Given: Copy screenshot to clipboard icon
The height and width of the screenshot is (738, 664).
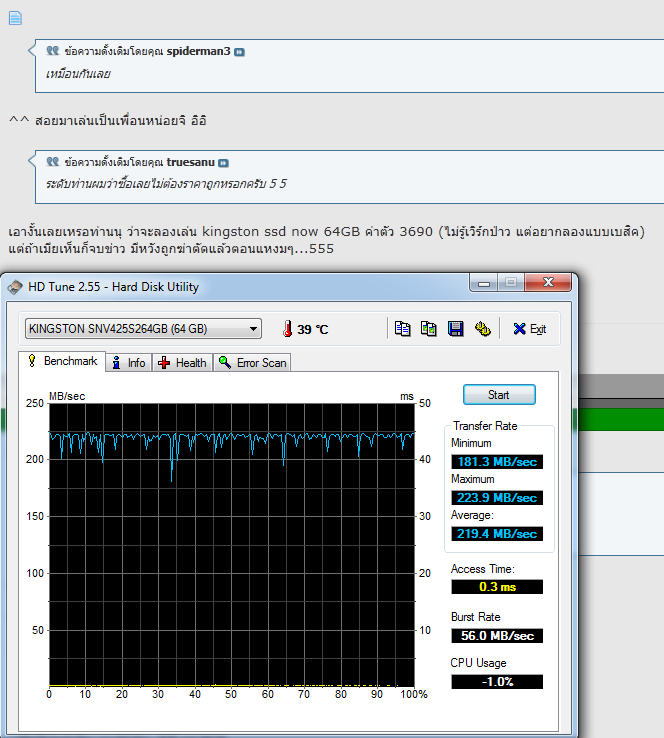Looking at the screenshot, I should coord(429,329).
